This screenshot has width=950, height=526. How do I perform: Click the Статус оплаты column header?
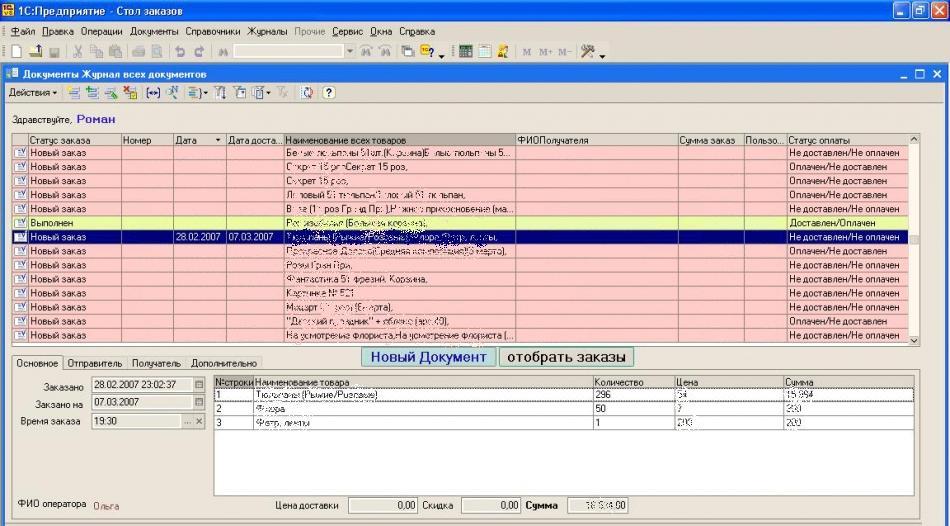click(x=848, y=141)
